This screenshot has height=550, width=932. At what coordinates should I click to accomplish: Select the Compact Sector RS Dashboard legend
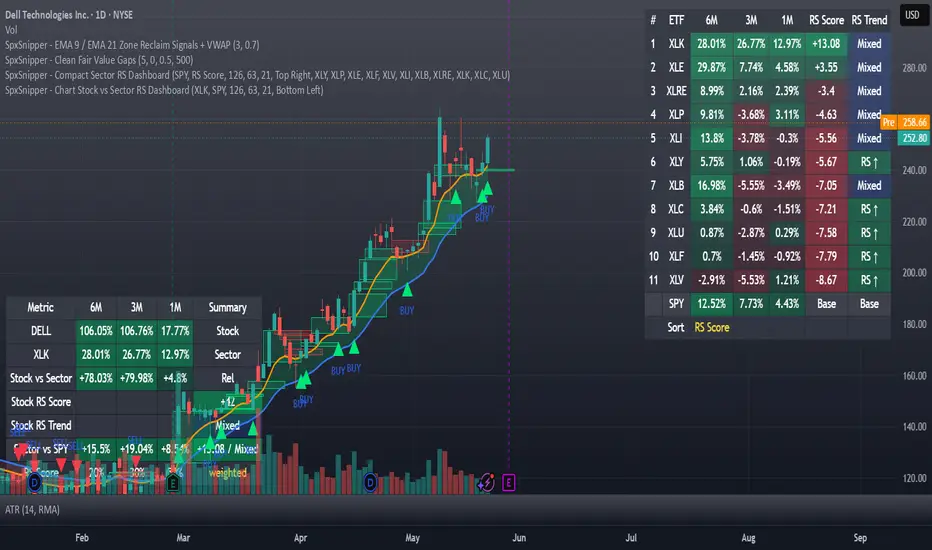click(257, 75)
